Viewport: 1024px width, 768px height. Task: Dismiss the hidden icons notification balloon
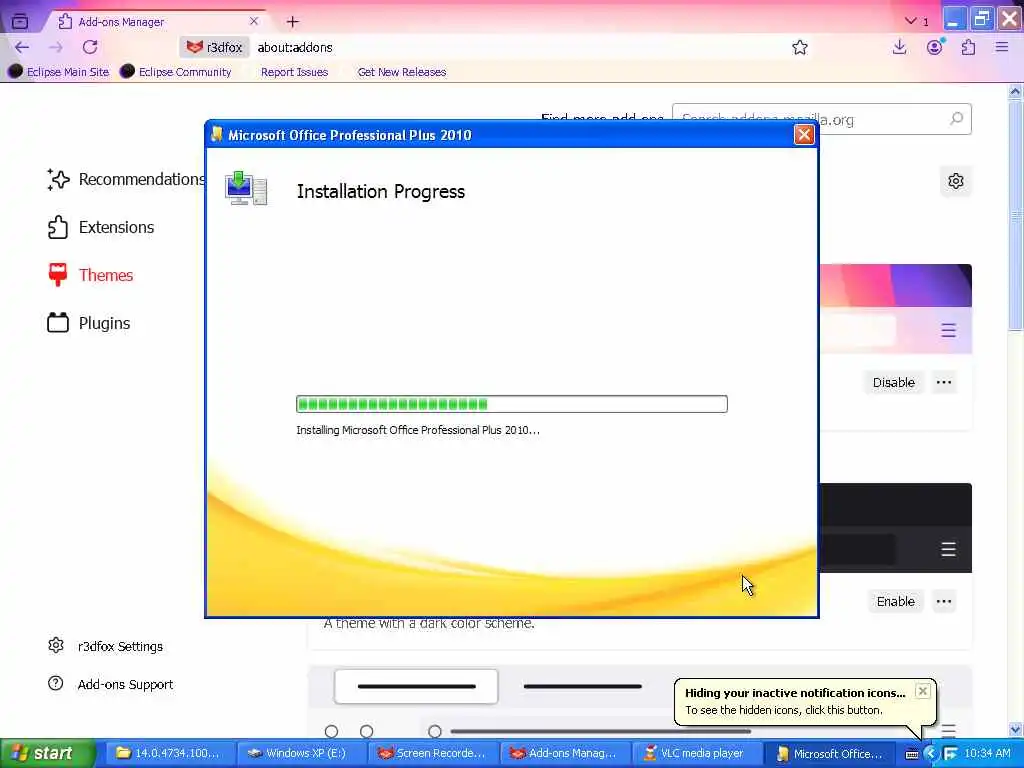pos(922,691)
